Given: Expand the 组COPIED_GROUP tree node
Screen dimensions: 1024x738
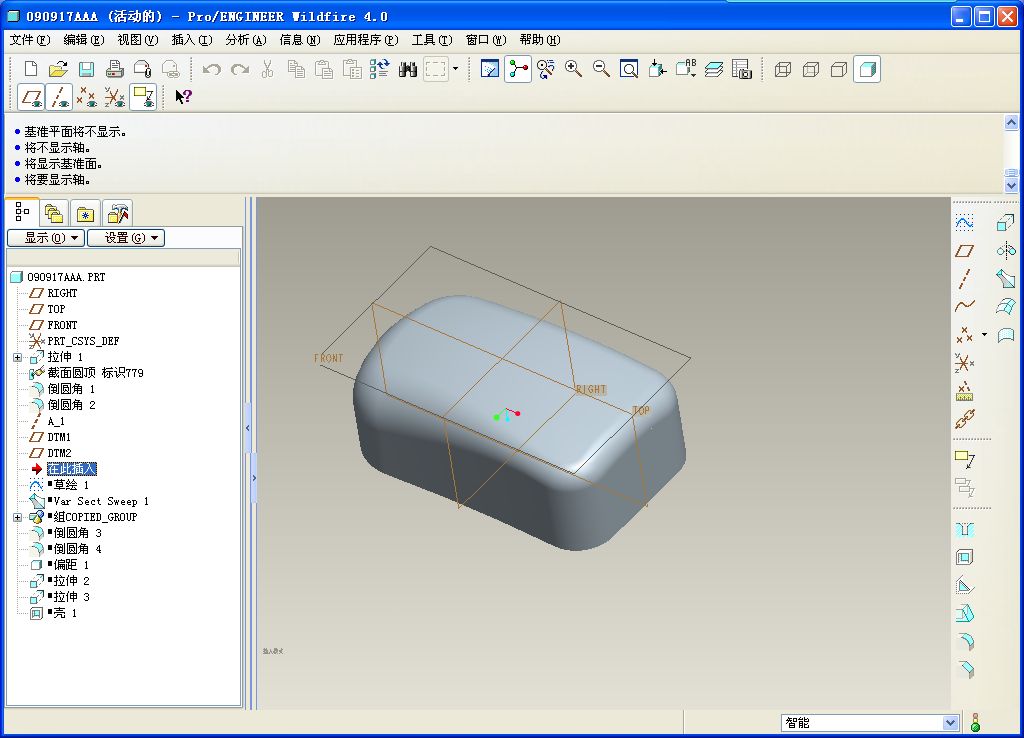Looking at the screenshot, I should (x=18, y=517).
